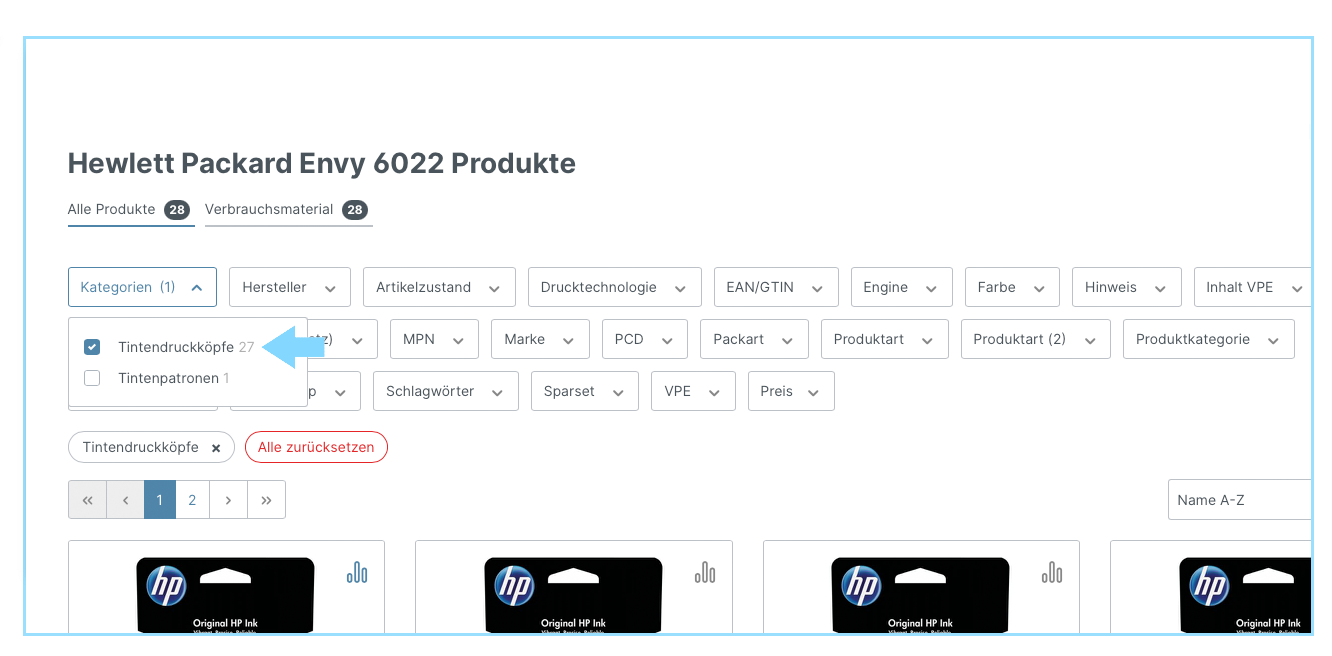Select page 1 in the pagination
This screenshot has height=656, width=1332.
pyautogui.click(x=160, y=500)
